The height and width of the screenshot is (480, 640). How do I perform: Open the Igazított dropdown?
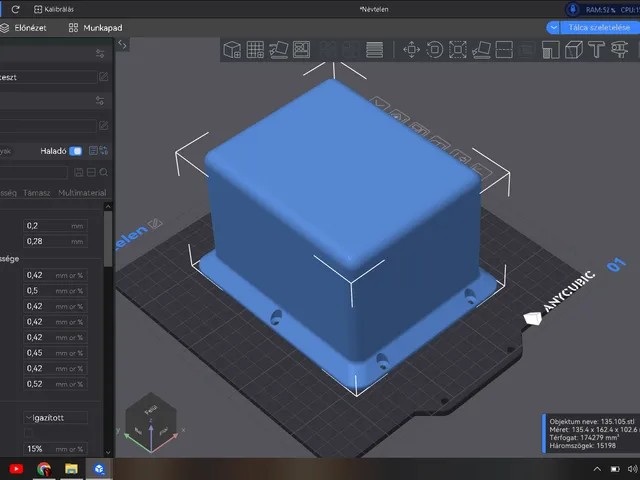(56, 418)
